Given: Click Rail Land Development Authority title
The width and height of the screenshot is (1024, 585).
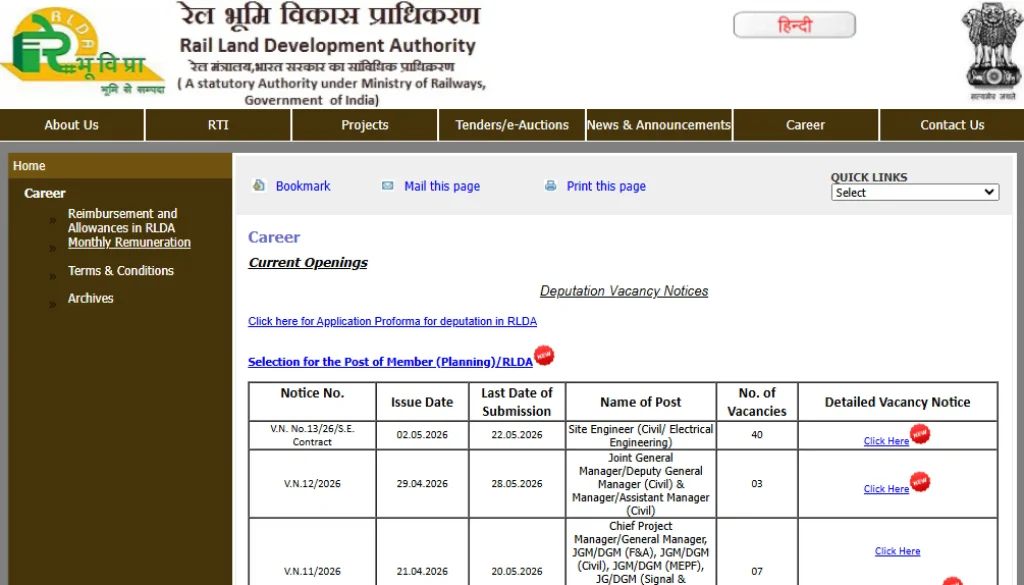Looking at the screenshot, I should tap(328, 45).
